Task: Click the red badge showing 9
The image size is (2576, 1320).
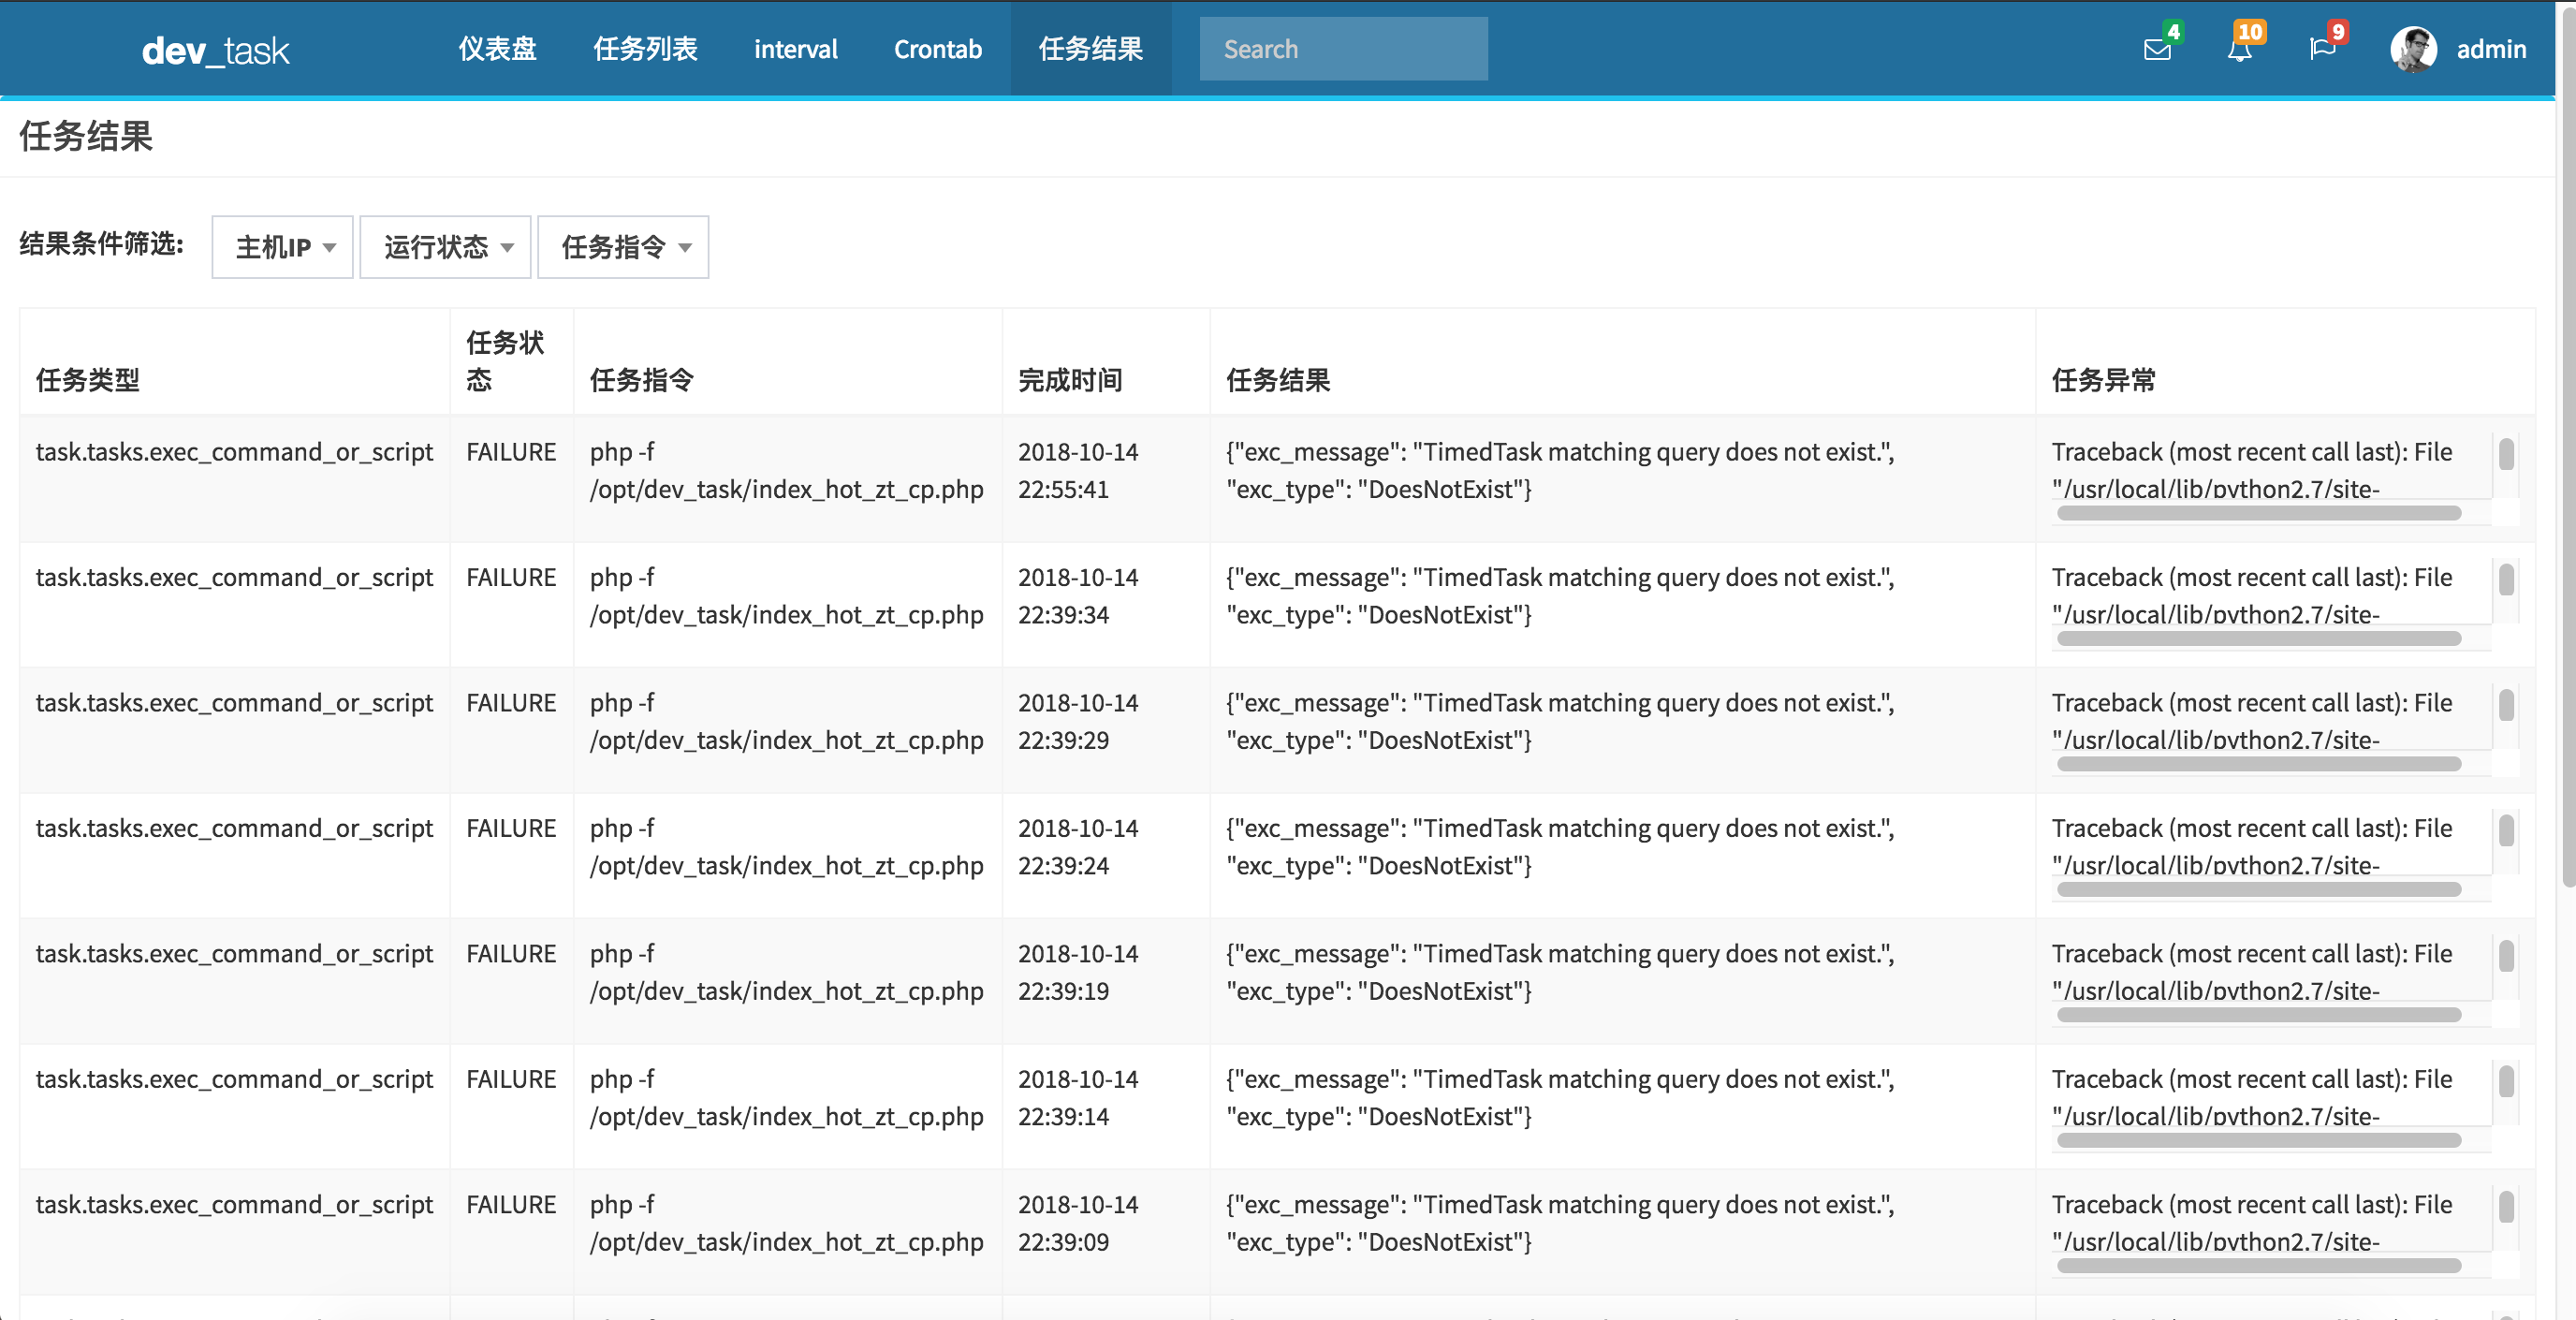Action: pos(2337,32)
